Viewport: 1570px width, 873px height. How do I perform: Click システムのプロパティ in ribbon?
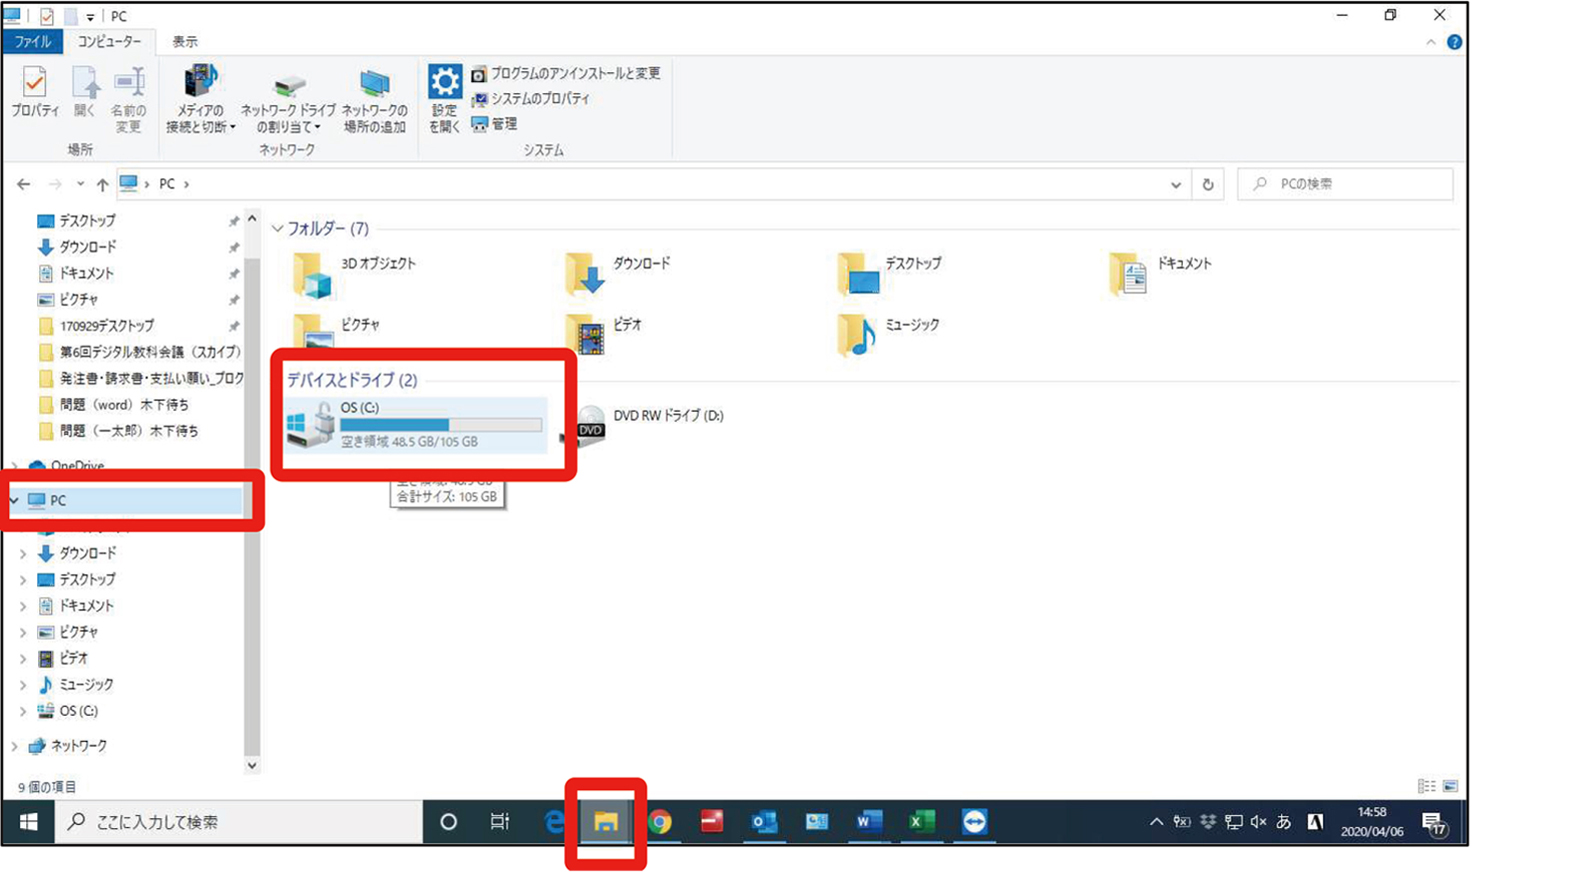531,99
